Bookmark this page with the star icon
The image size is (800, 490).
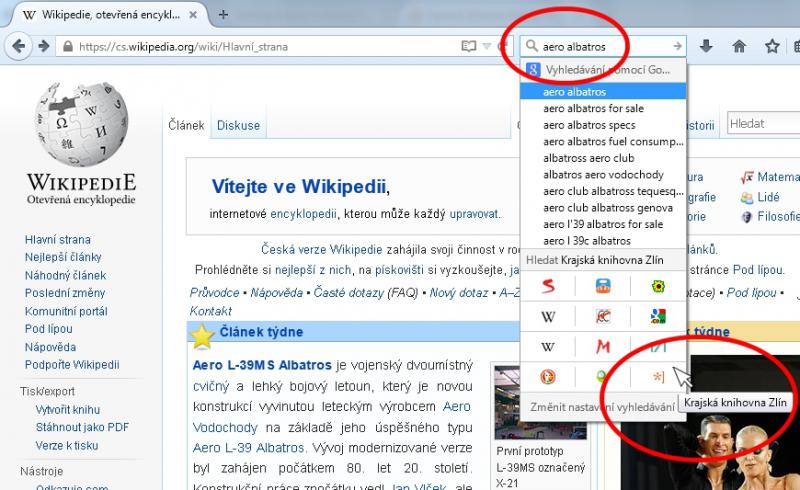(771, 46)
